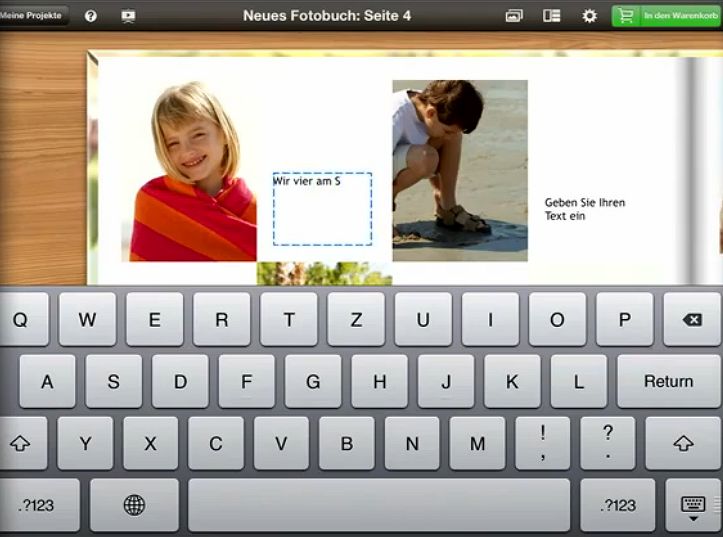
Task: Hide keyboard with the dismiss key
Action: click(692, 506)
